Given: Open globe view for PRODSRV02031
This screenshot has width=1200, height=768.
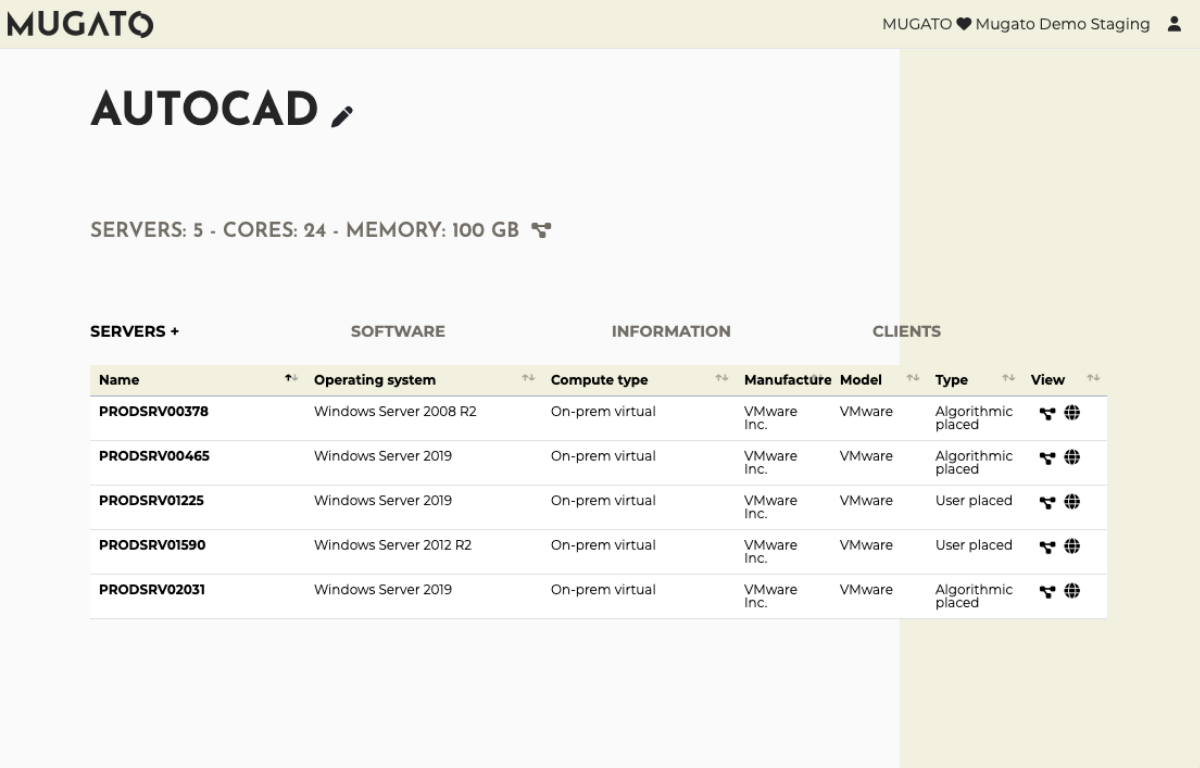Looking at the screenshot, I should point(1072,591).
